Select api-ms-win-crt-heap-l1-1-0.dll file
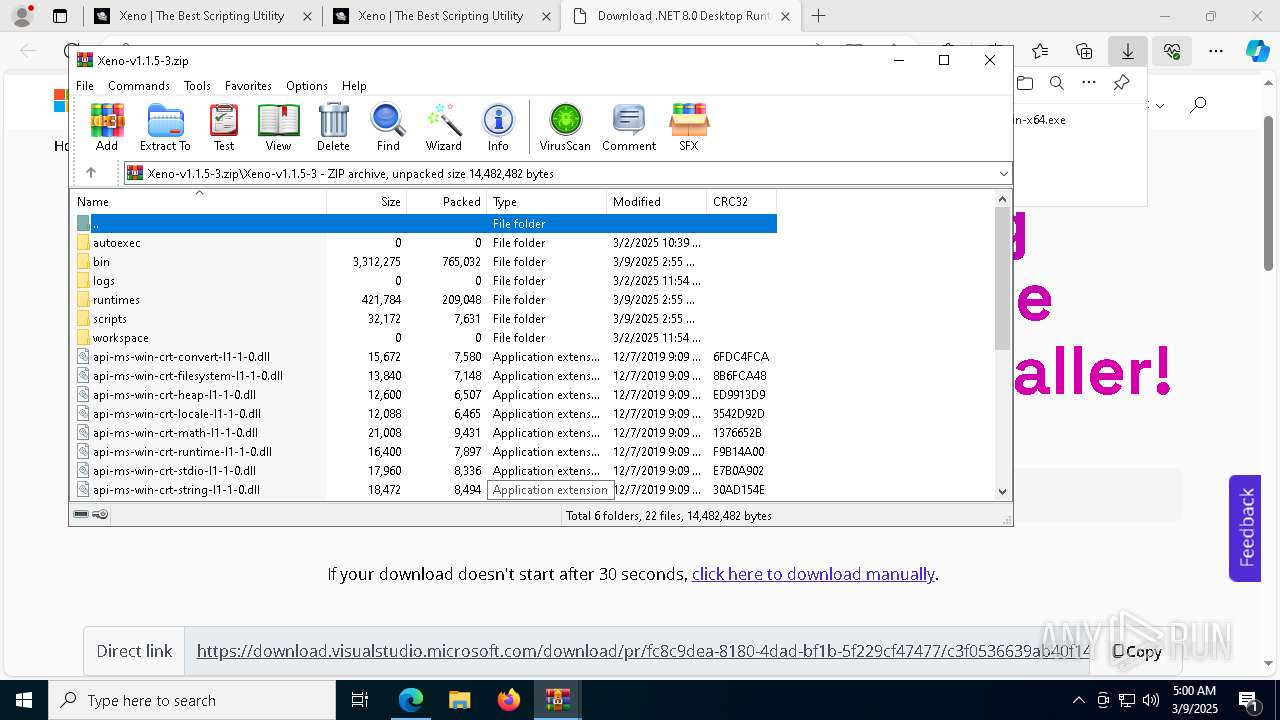This screenshot has height=720, width=1280. click(426, 395)
